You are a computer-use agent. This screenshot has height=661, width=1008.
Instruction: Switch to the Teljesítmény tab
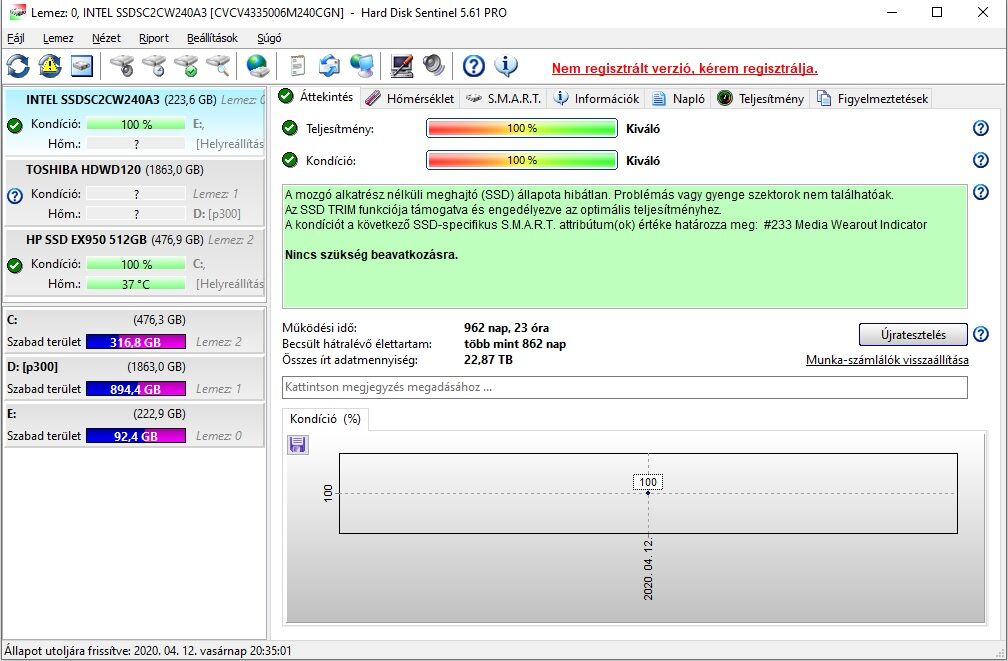pos(761,98)
